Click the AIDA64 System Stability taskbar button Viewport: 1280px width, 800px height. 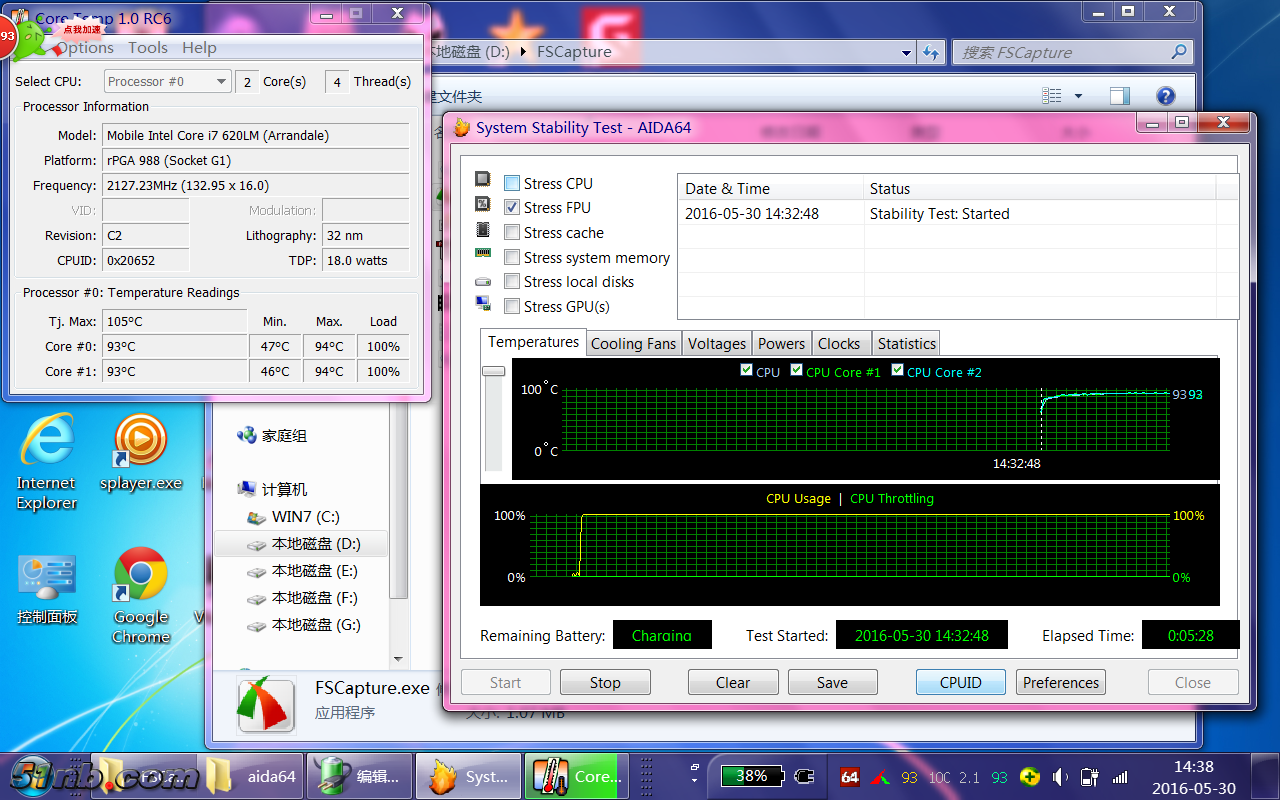[x=470, y=776]
